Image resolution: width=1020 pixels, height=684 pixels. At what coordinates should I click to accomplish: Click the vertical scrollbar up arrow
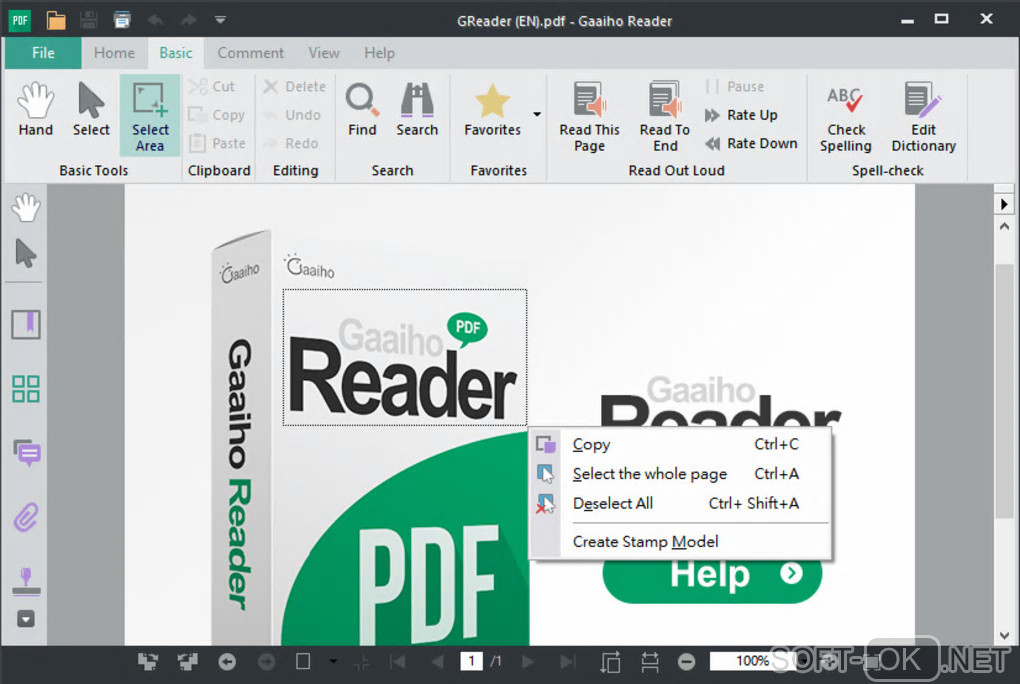coord(1004,226)
